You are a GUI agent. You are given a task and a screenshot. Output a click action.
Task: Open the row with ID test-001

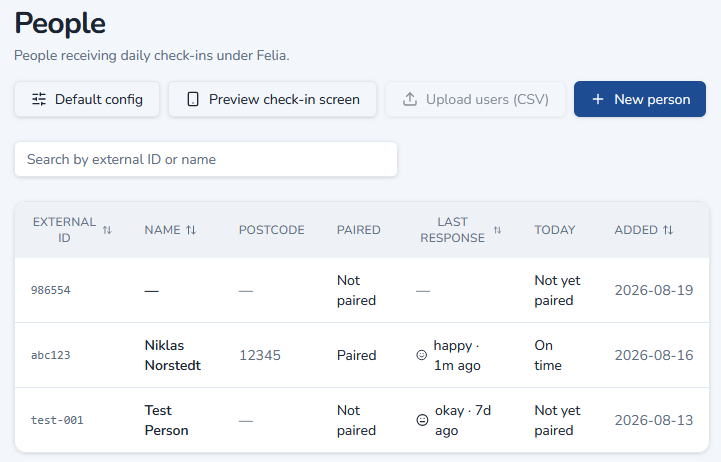[362, 420]
